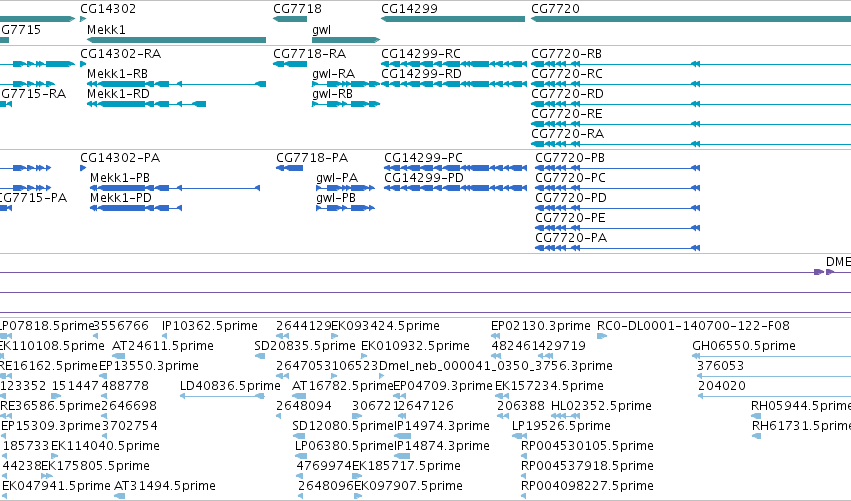Select EST LD40836.5prime label
Viewport: 851px width, 501px height.
click(230, 386)
